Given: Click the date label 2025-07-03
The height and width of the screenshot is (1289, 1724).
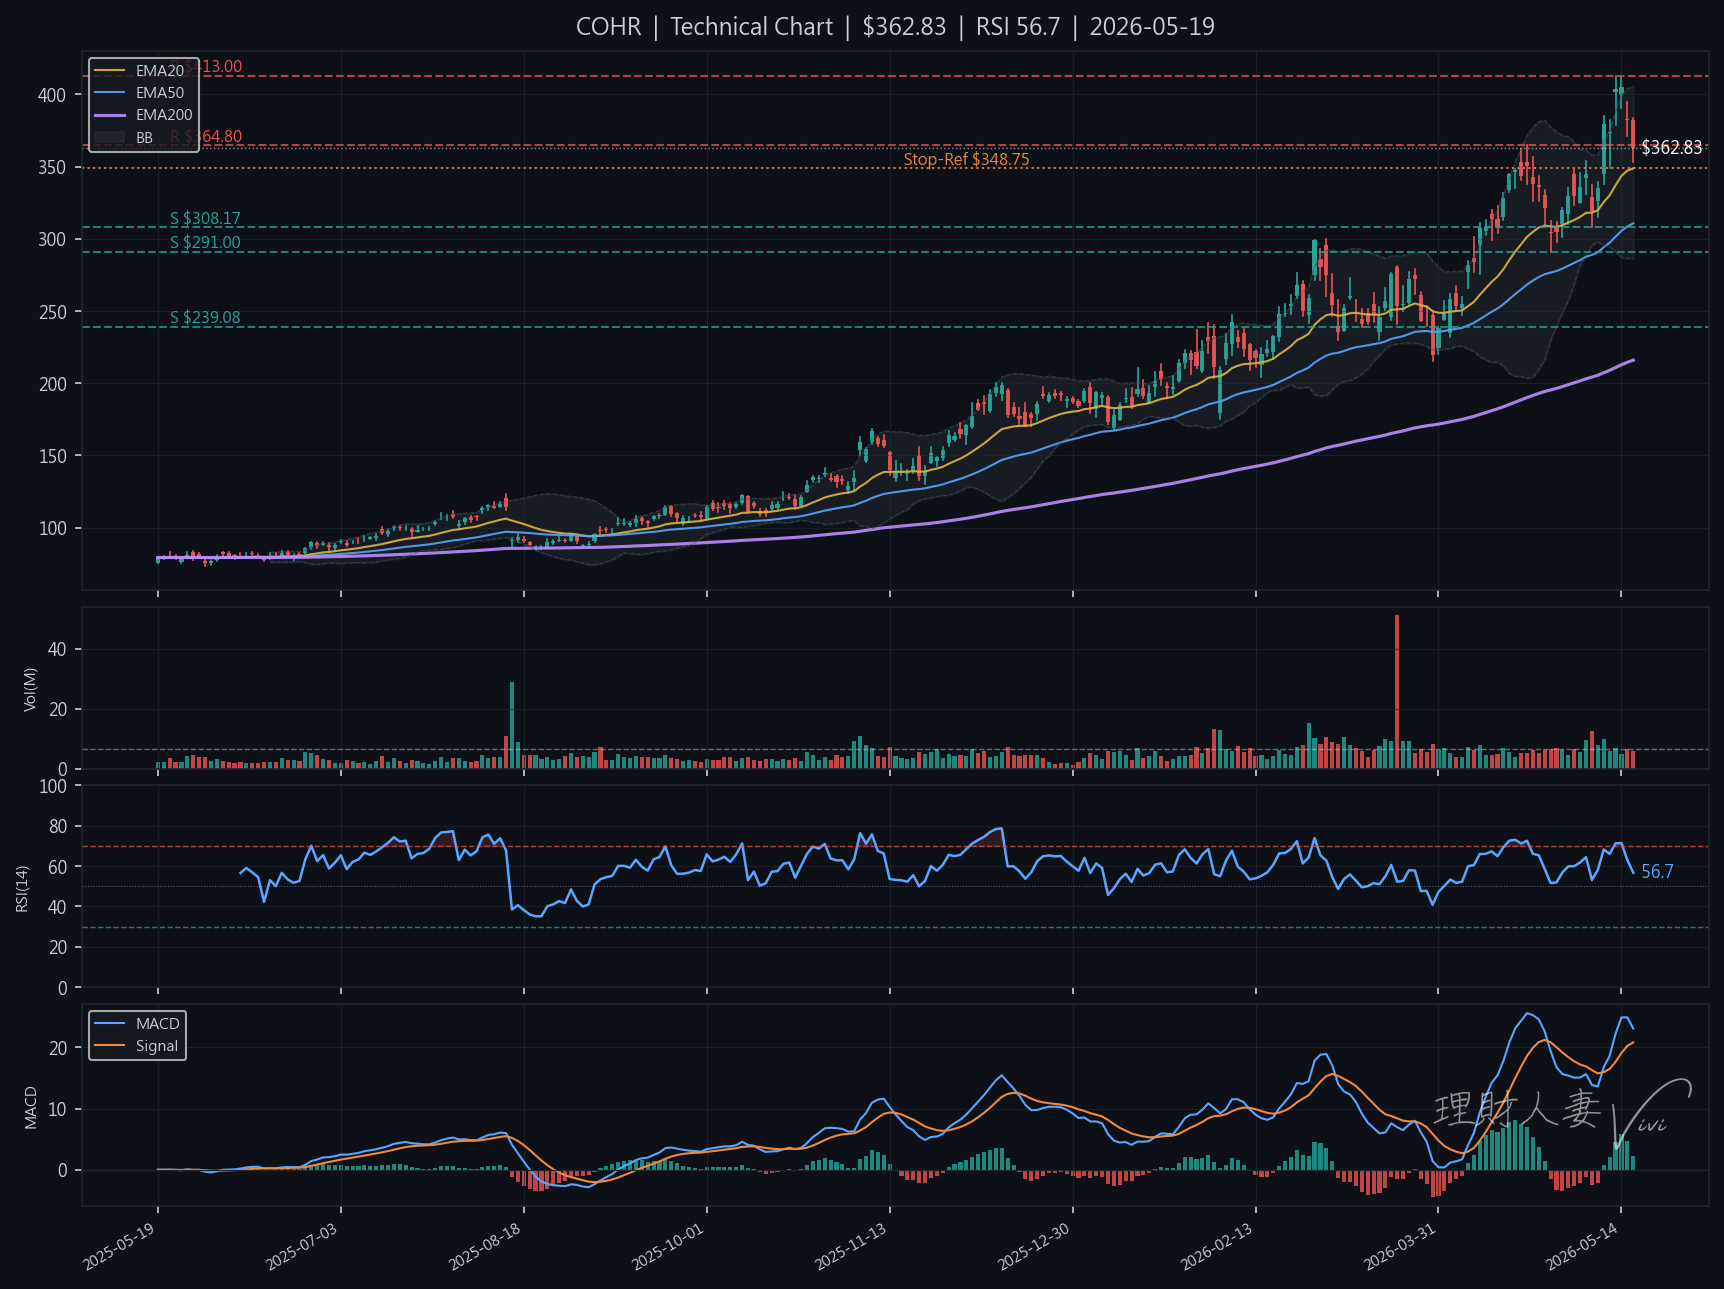Looking at the screenshot, I should click(303, 1246).
